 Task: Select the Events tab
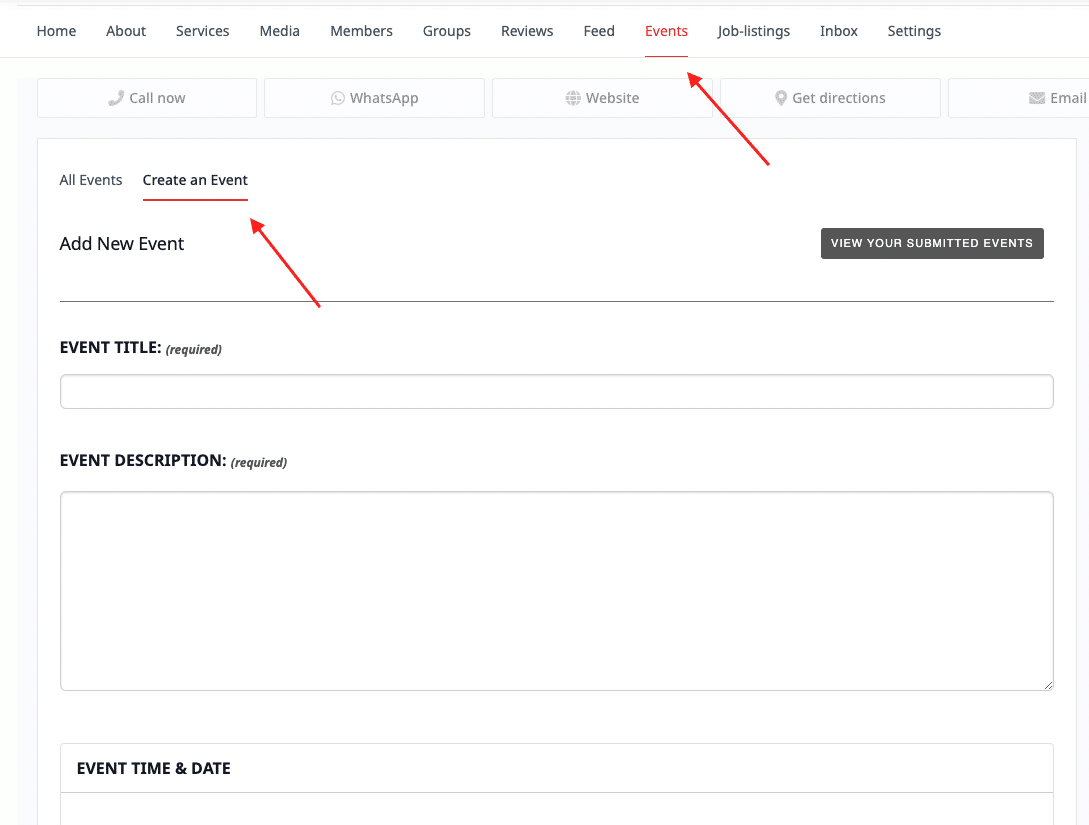pos(666,31)
